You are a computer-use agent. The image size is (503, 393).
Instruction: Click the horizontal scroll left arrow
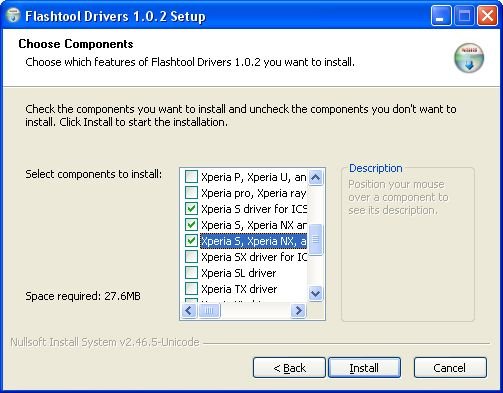189,311
